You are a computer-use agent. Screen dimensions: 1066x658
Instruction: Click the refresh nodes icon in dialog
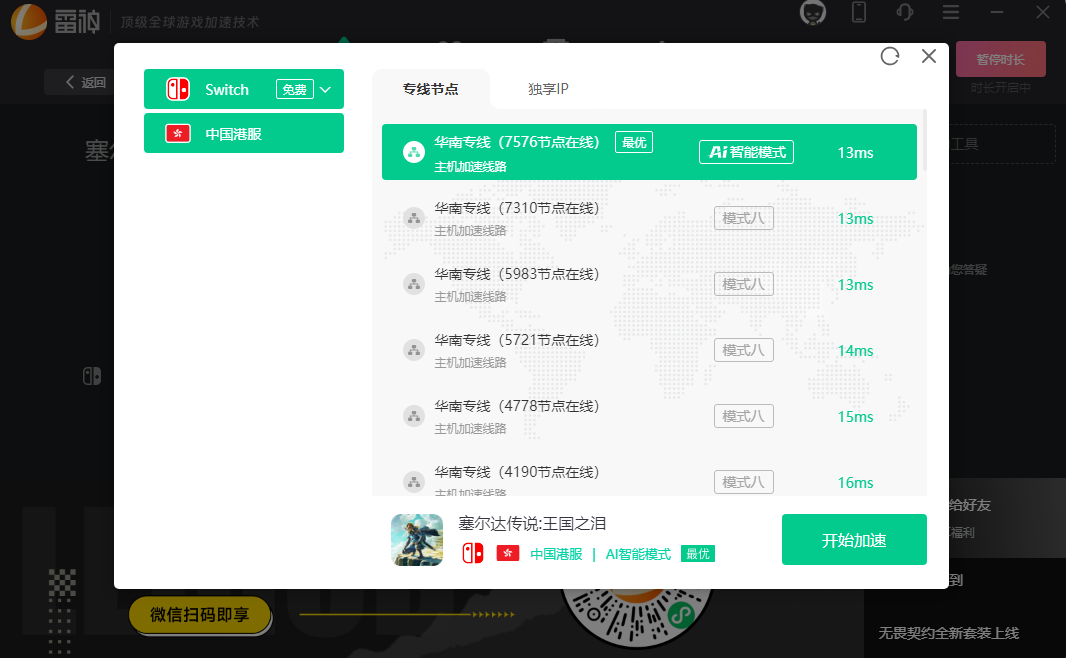889,56
